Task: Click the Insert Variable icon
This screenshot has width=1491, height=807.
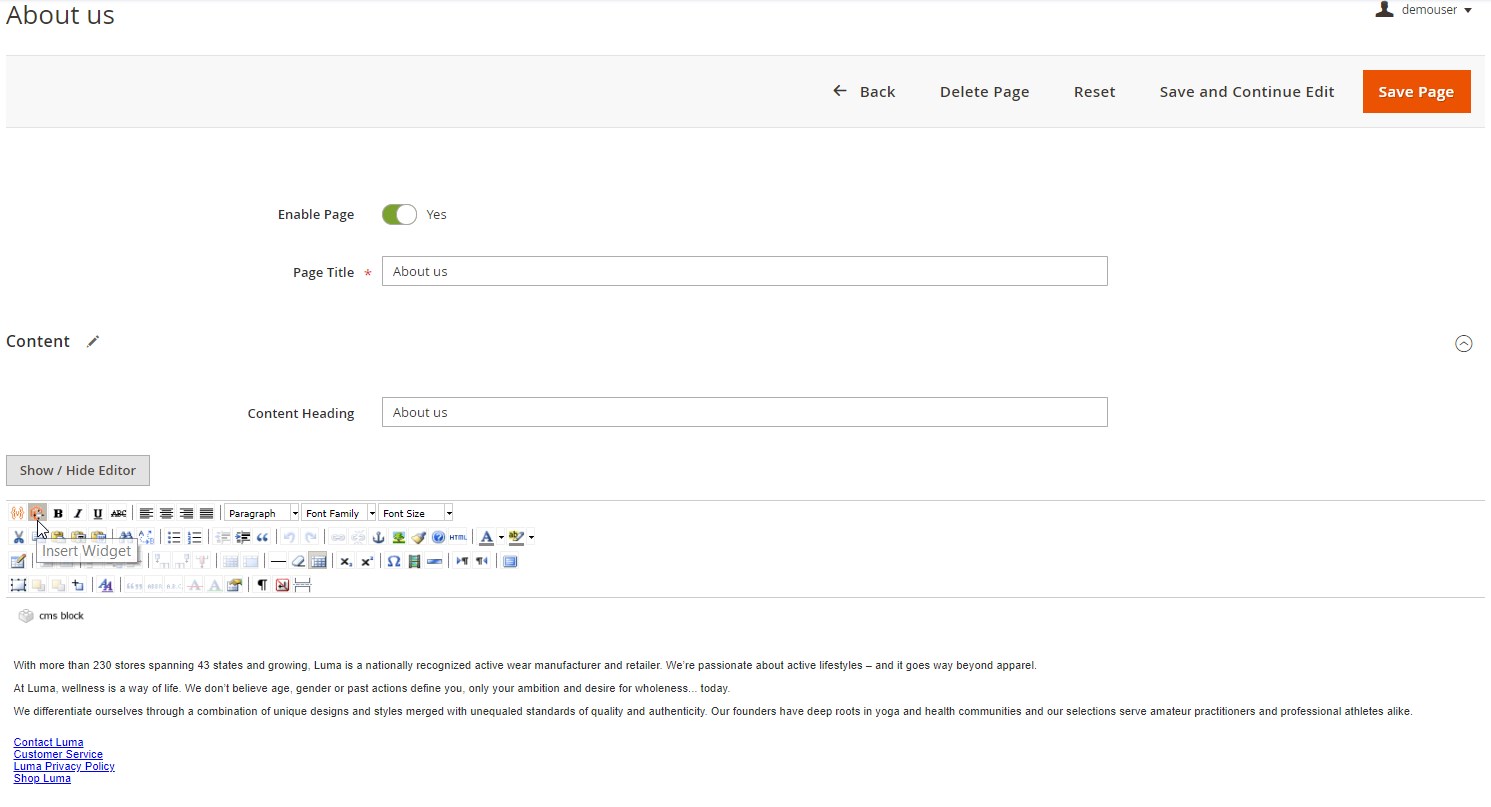Action: click(x=17, y=513)
